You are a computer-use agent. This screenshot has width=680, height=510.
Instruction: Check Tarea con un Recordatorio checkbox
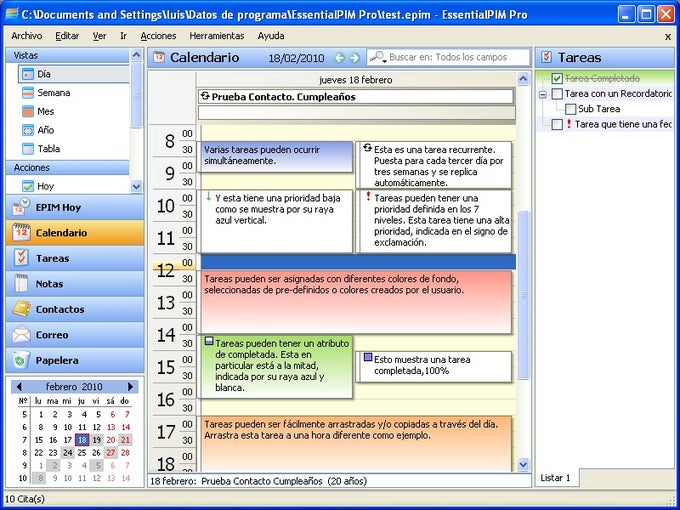point(557,94)
